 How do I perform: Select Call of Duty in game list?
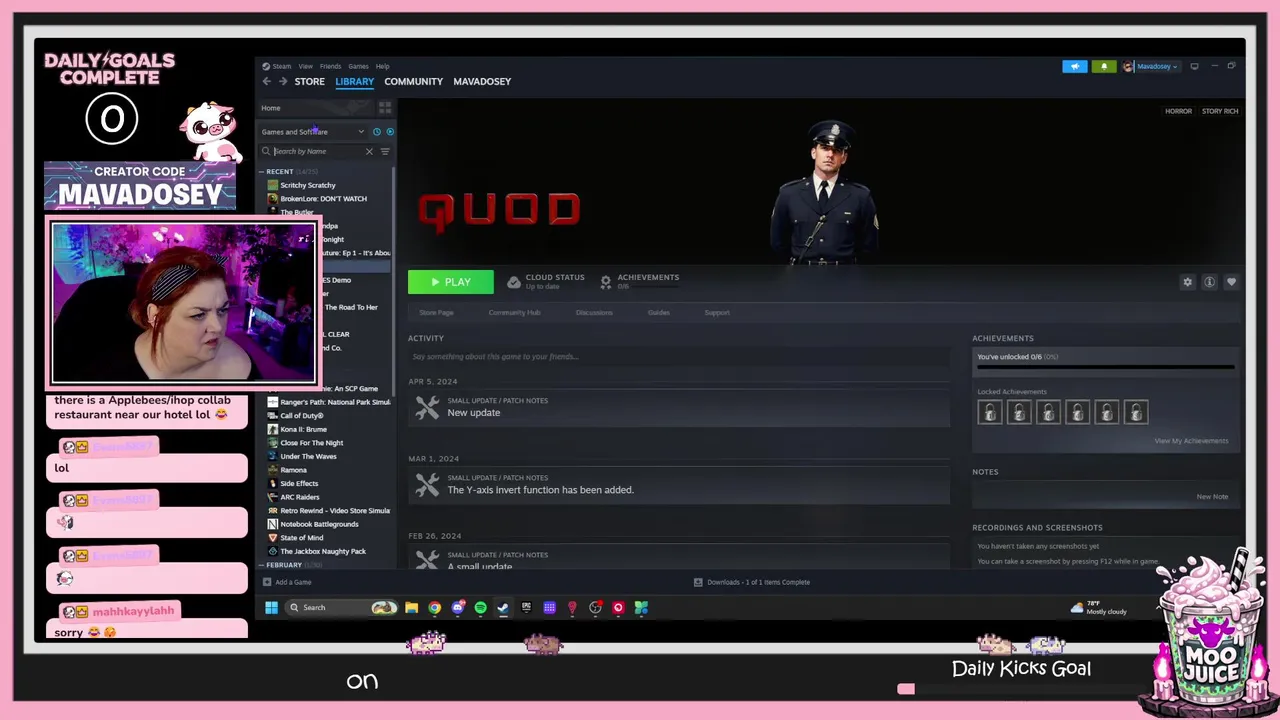click(302, 416)
